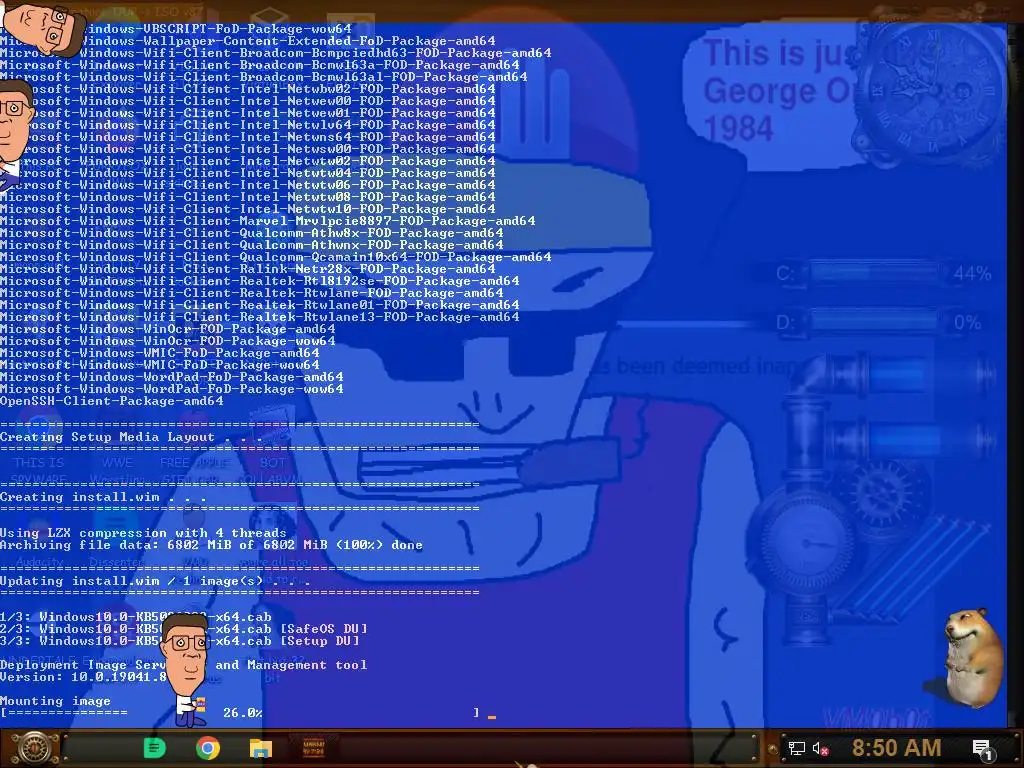Open the network status tray icon
The height and width of the screenshot is (768, 1024).
pos(796,748)
